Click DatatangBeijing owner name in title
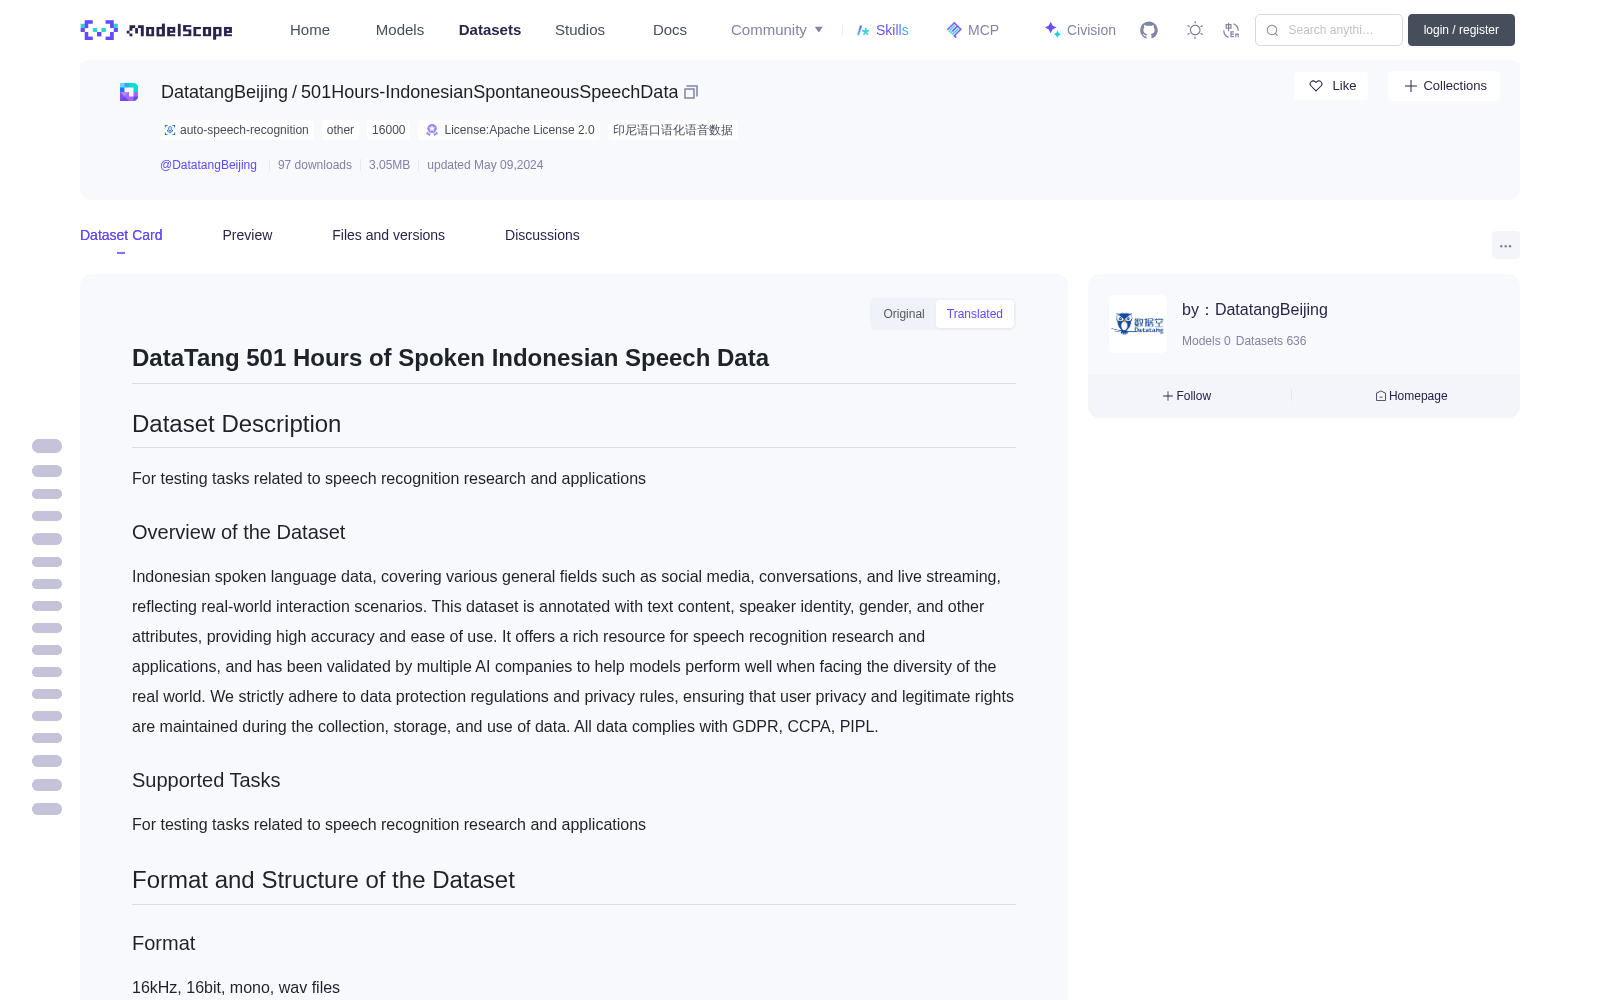1600x1000 pixels. coord(224,92)
